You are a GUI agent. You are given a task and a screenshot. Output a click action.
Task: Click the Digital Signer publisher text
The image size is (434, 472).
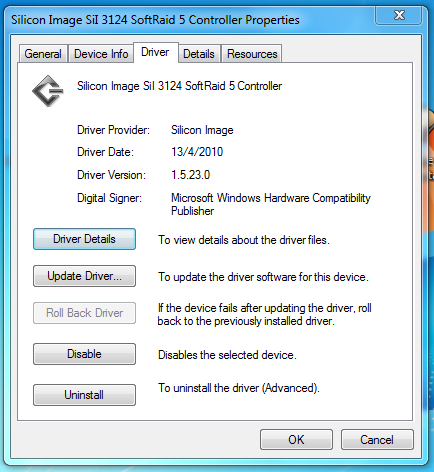click(271, 204)
